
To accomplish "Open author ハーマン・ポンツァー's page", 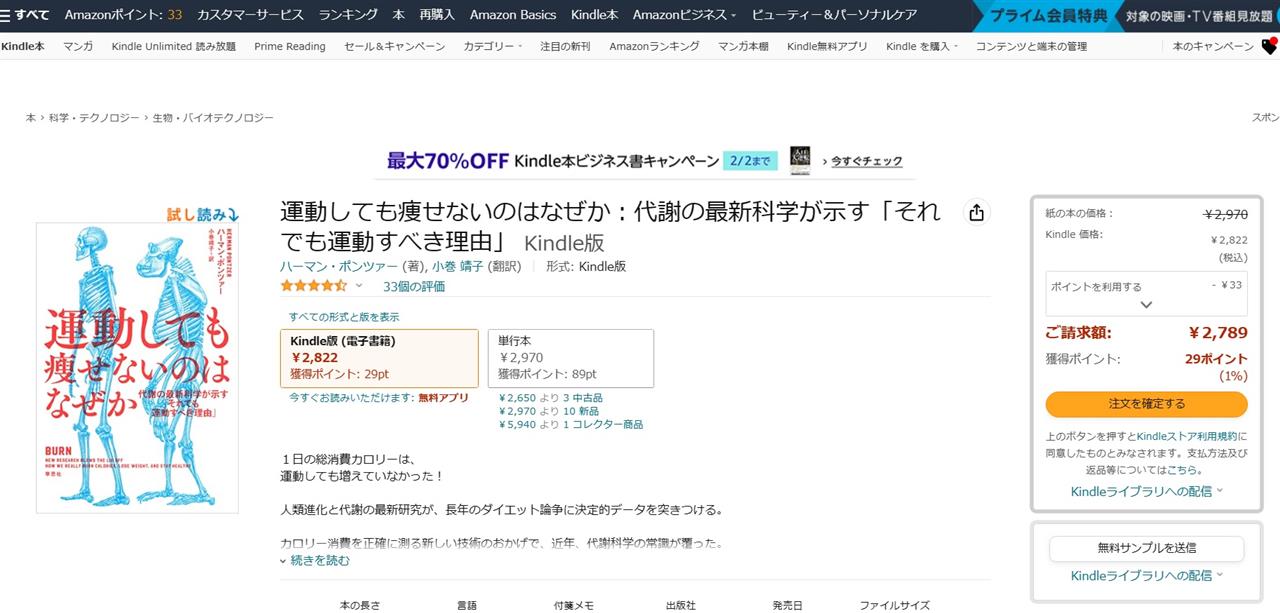I will (340, 266).
